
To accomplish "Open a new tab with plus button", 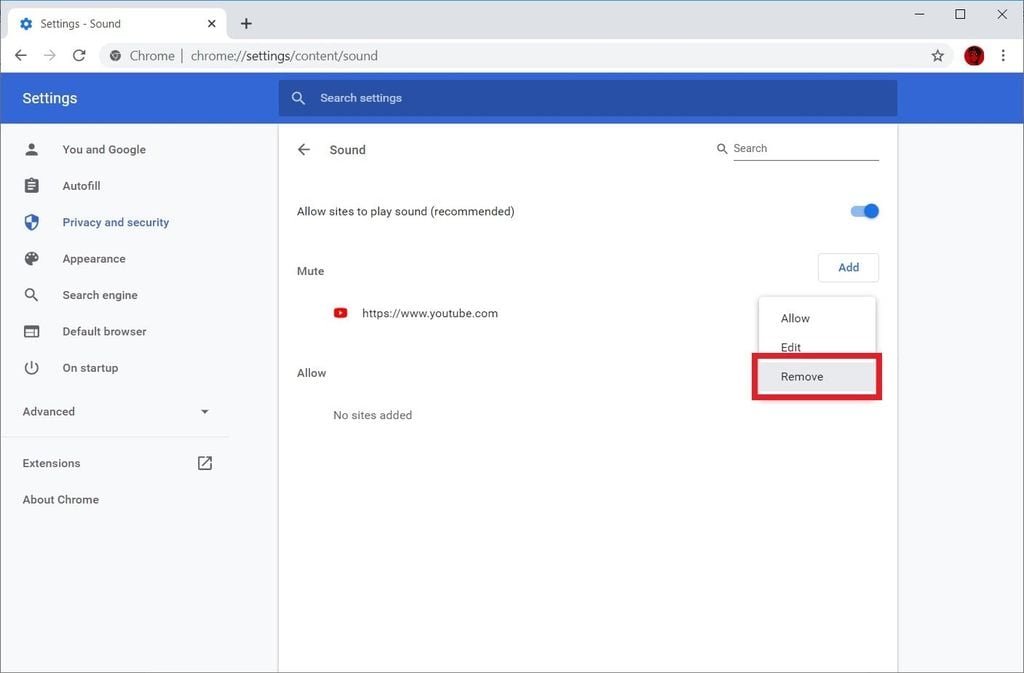I will pyautogui.click(x=246, y=23).
